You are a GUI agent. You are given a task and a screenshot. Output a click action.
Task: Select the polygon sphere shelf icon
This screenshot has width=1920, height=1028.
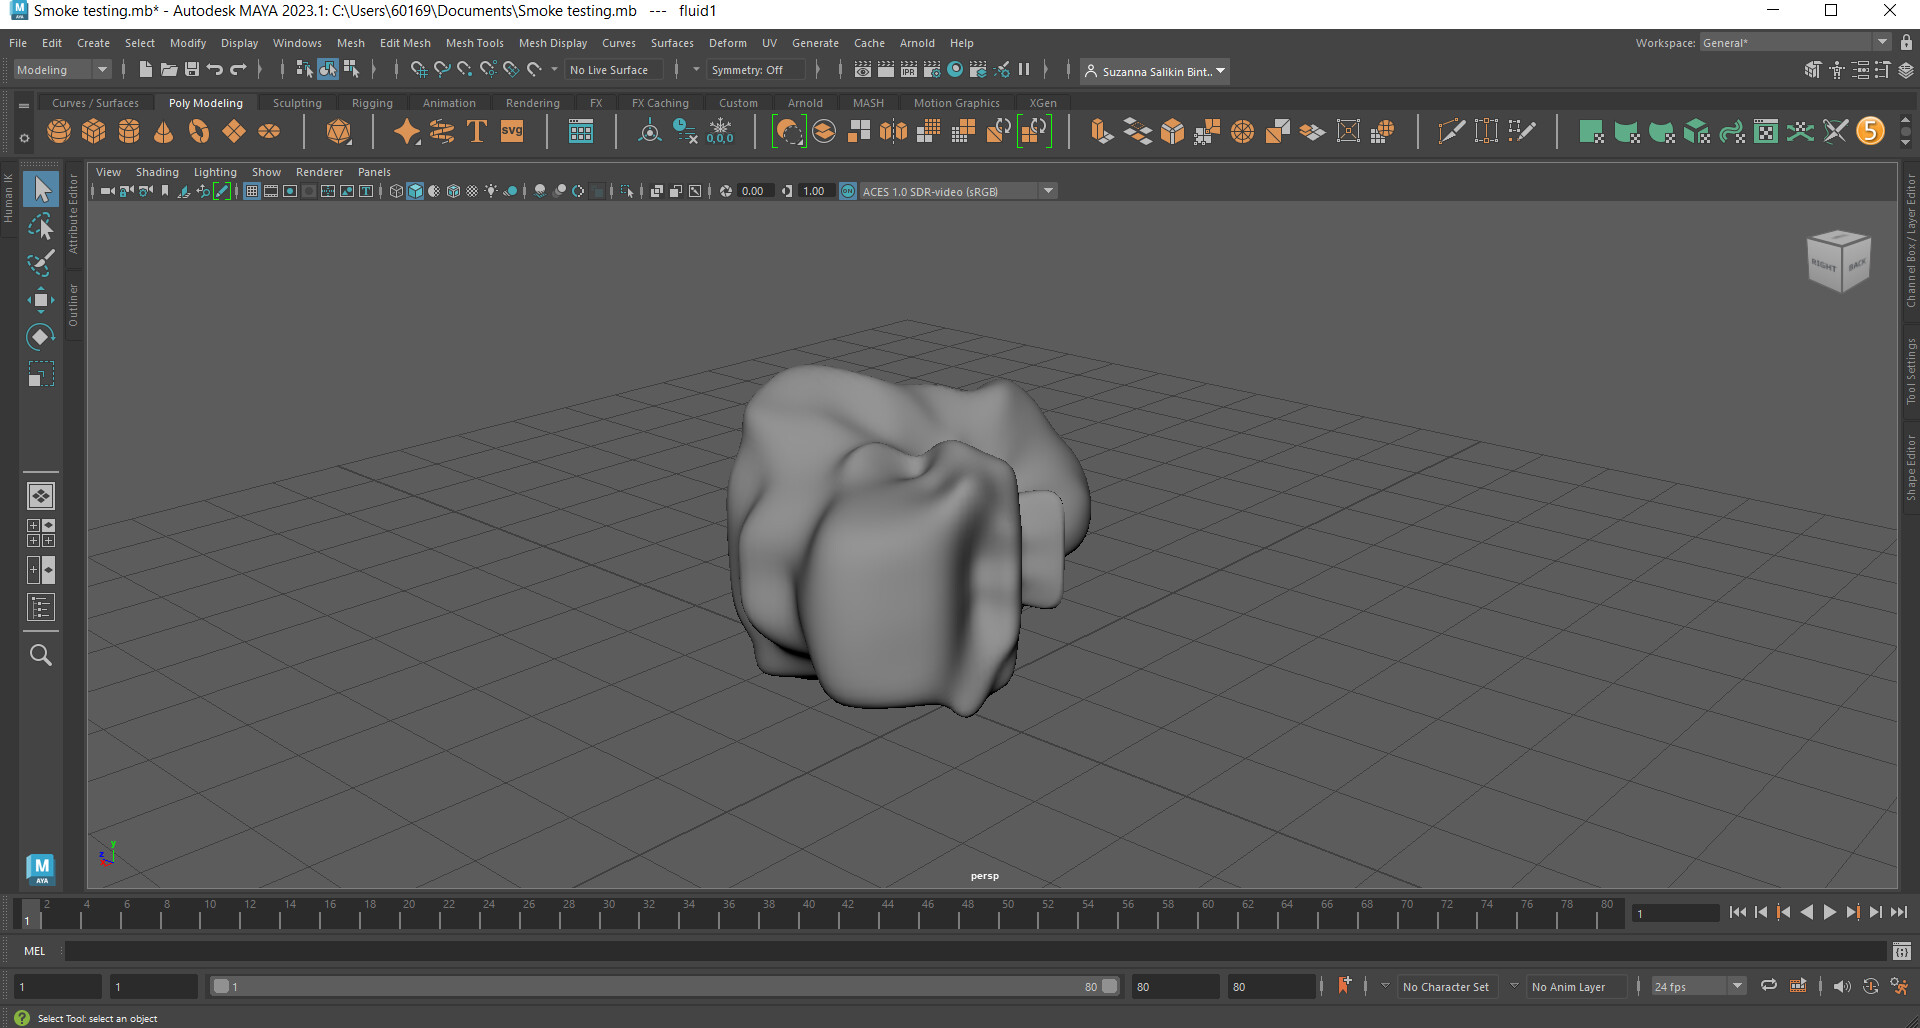(59, 132)
